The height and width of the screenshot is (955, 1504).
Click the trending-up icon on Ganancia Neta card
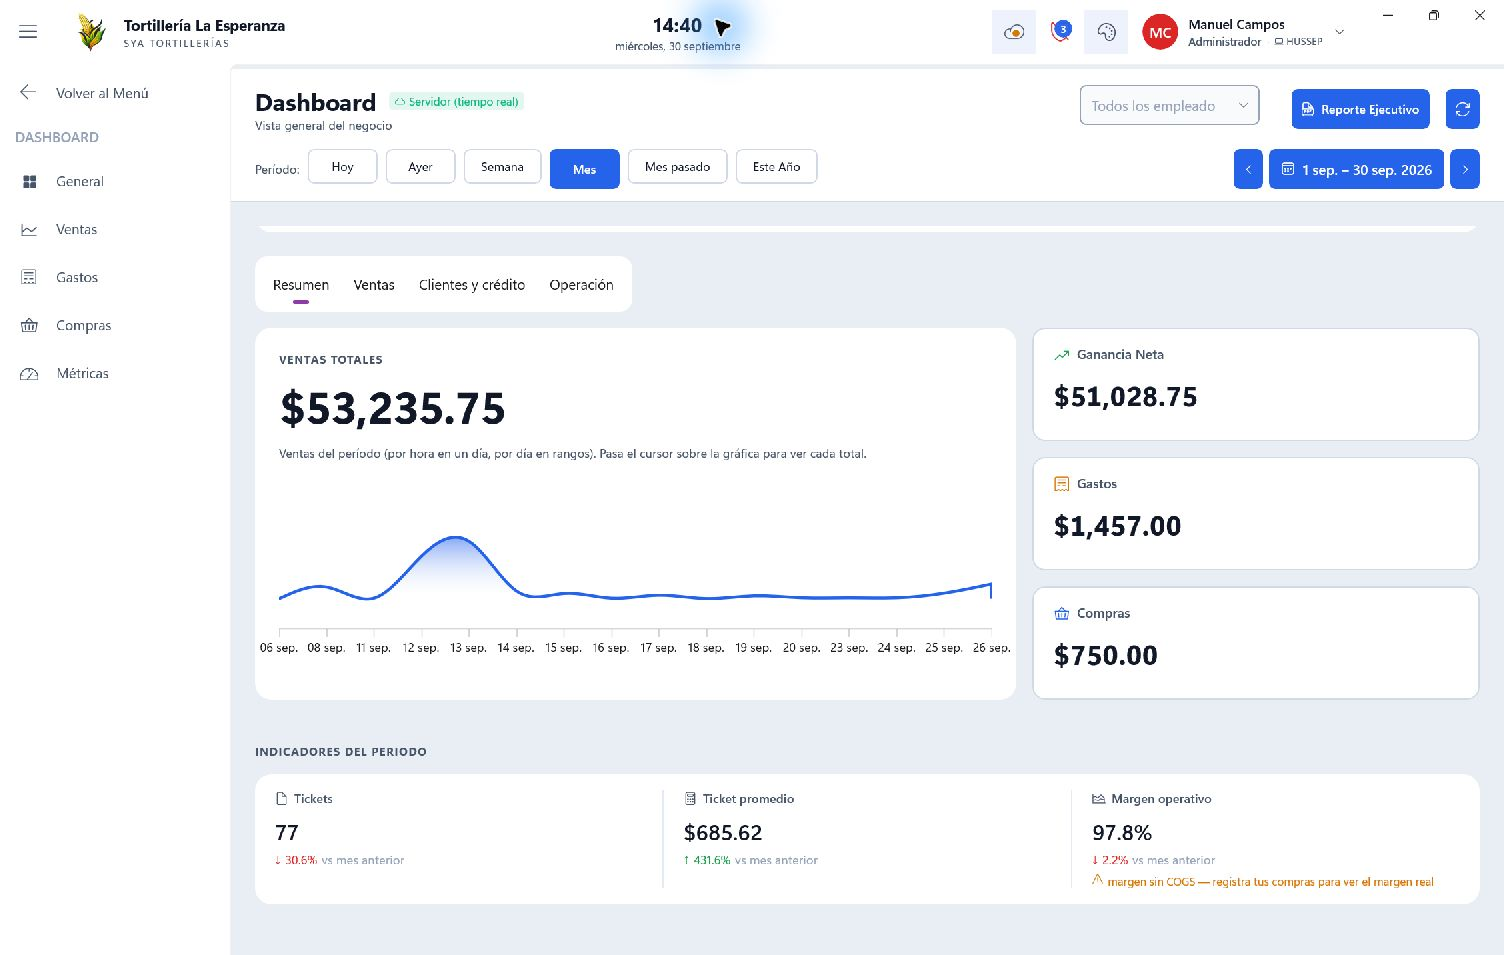tap(1062, 355)
